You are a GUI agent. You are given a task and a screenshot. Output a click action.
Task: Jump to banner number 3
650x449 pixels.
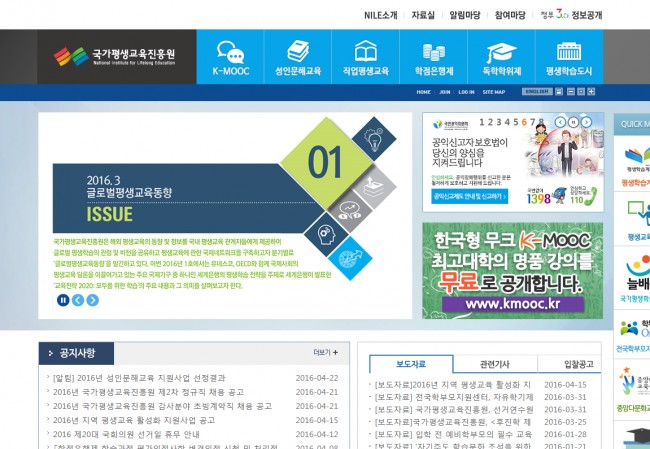coord(499,122)
